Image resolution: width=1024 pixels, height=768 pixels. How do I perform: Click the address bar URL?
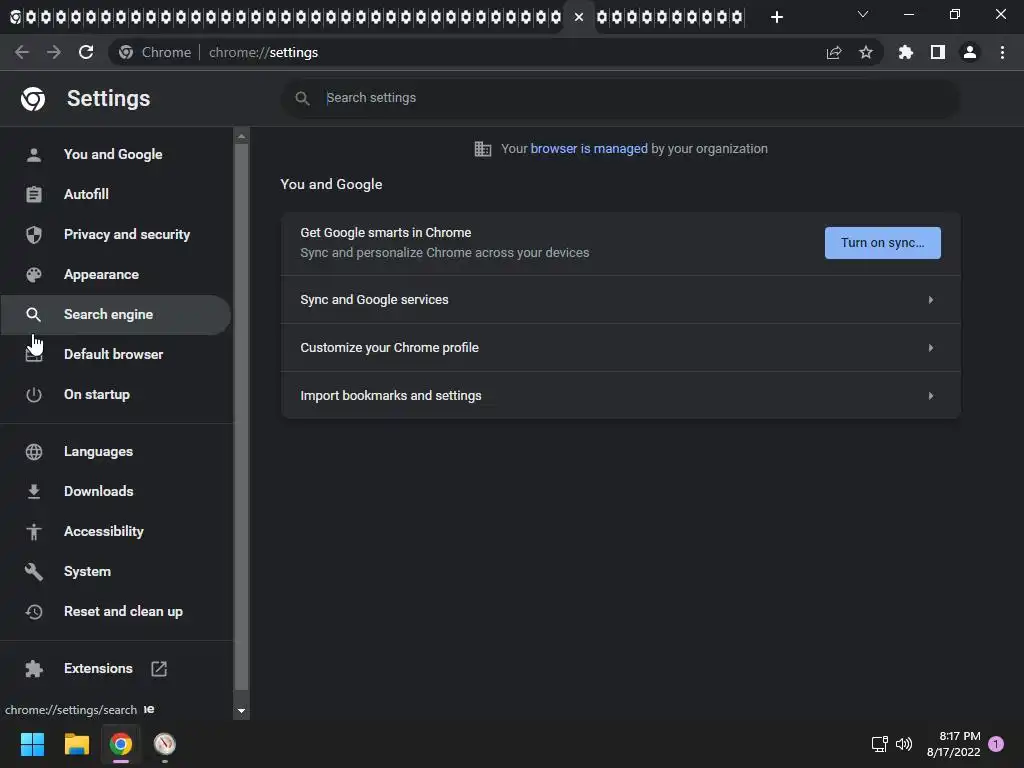coord(263,52)
